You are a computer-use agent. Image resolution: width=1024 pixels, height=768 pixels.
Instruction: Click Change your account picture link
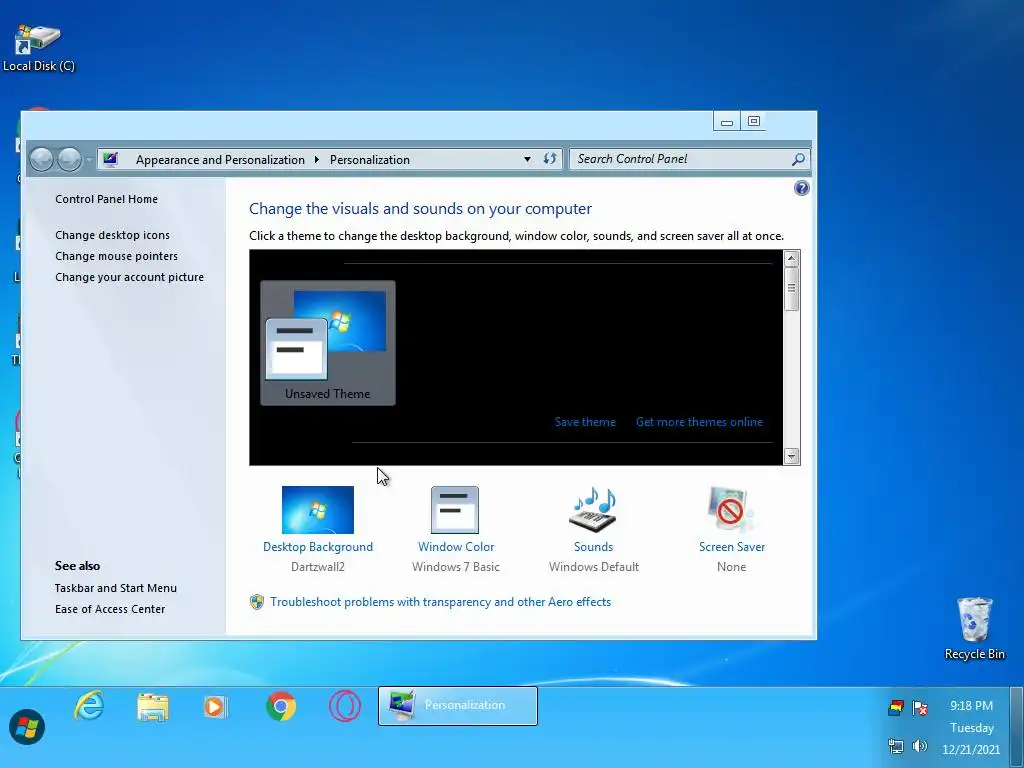129,277
